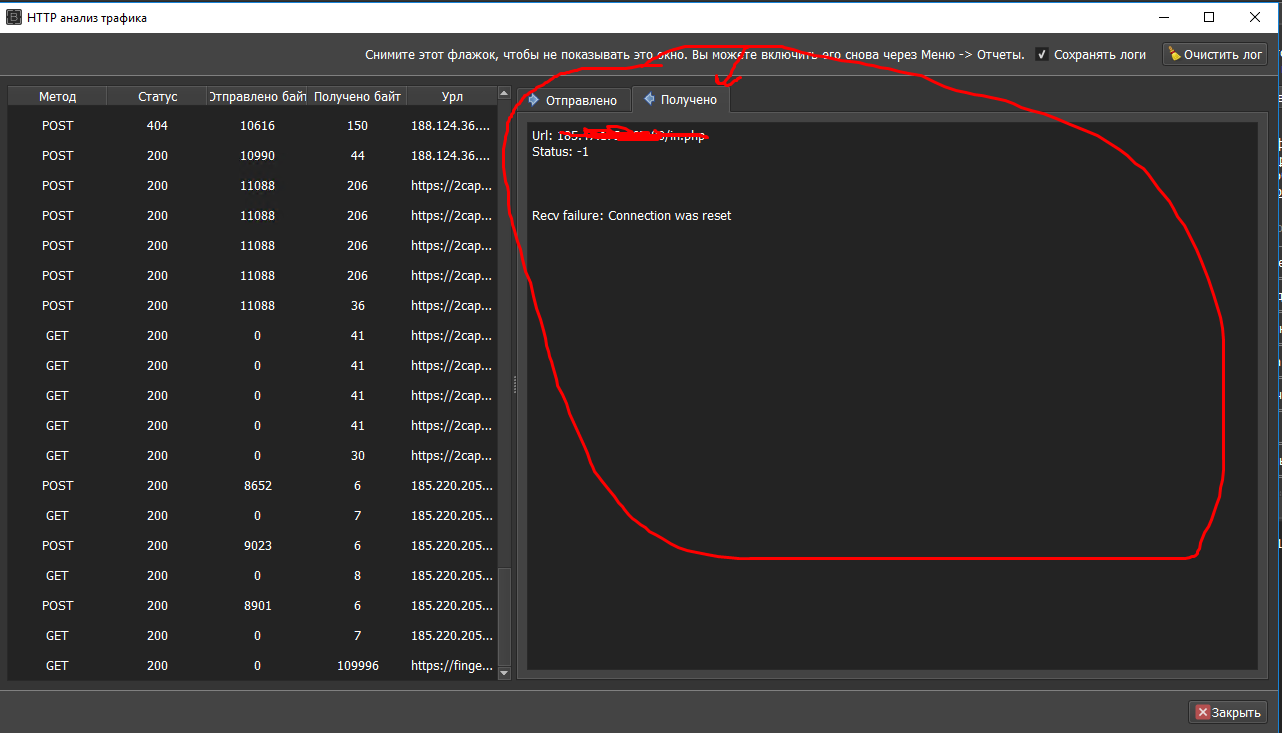The height and width of the screenshot is (733, 1282).
Task: Click the application icon in the title bar
Action: click(x=14, y=17)
